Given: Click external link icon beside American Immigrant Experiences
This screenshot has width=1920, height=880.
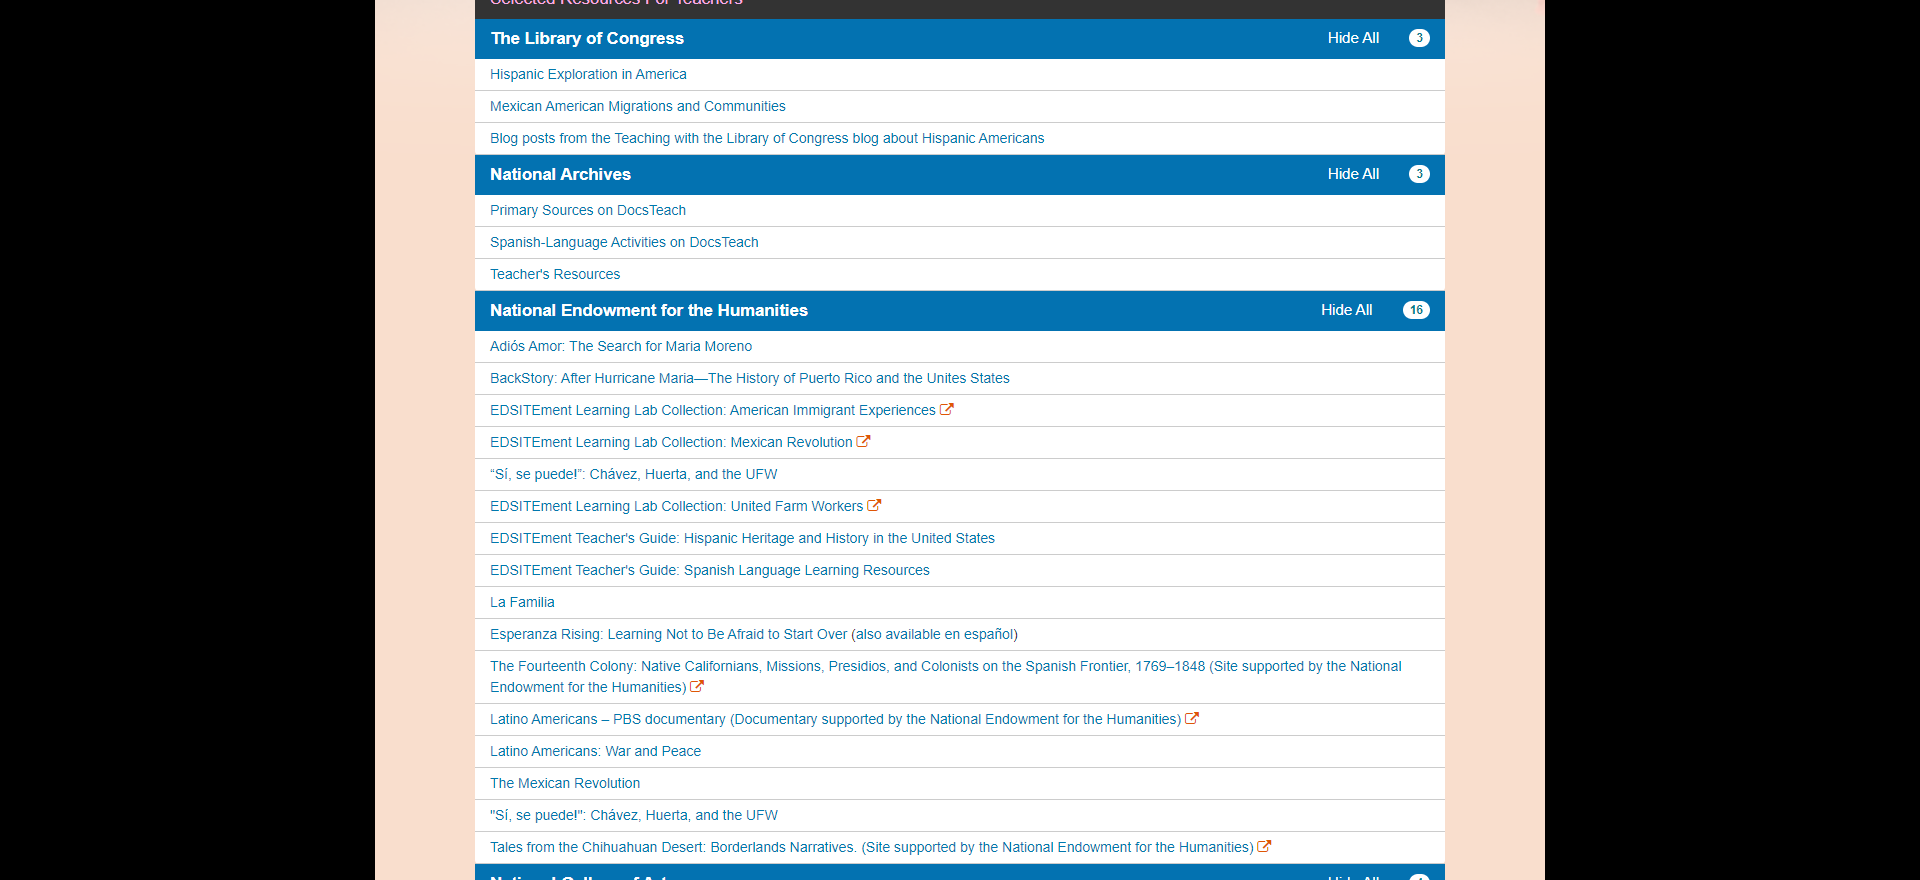Looking at the screenshot, I should 947,409.
